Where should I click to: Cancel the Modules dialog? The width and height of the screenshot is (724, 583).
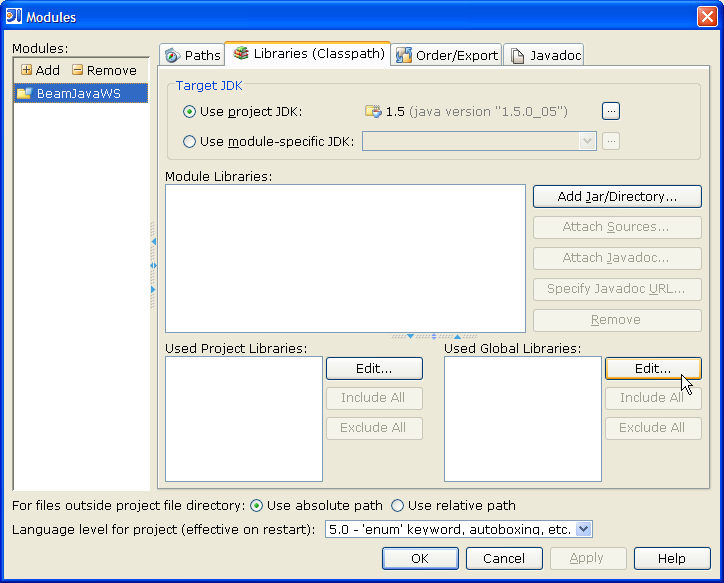click(504, 559)
